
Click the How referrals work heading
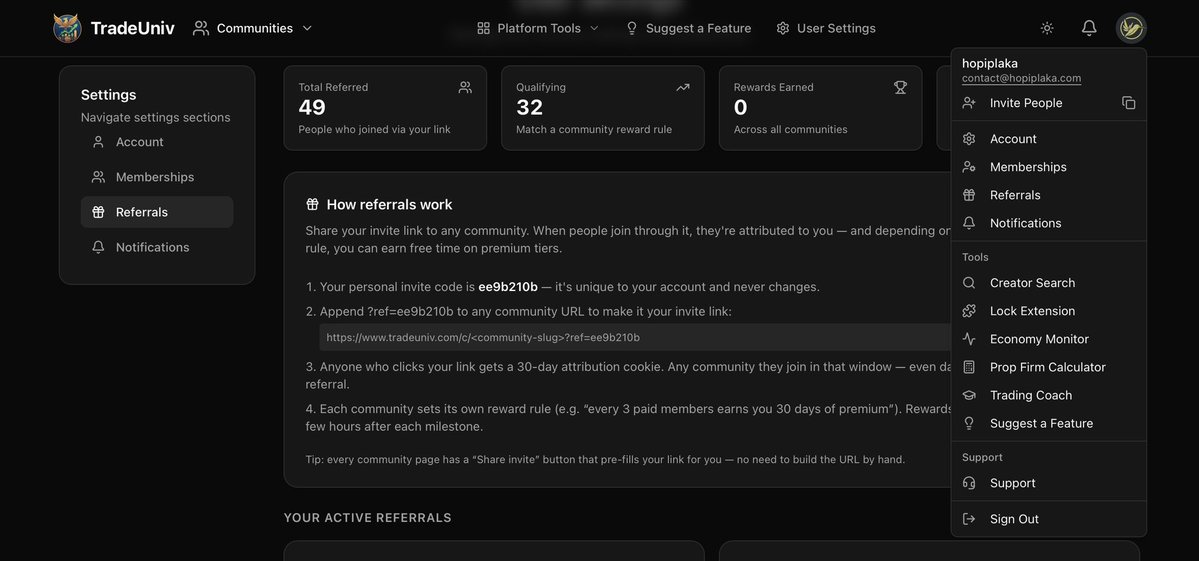pos(389,205)
